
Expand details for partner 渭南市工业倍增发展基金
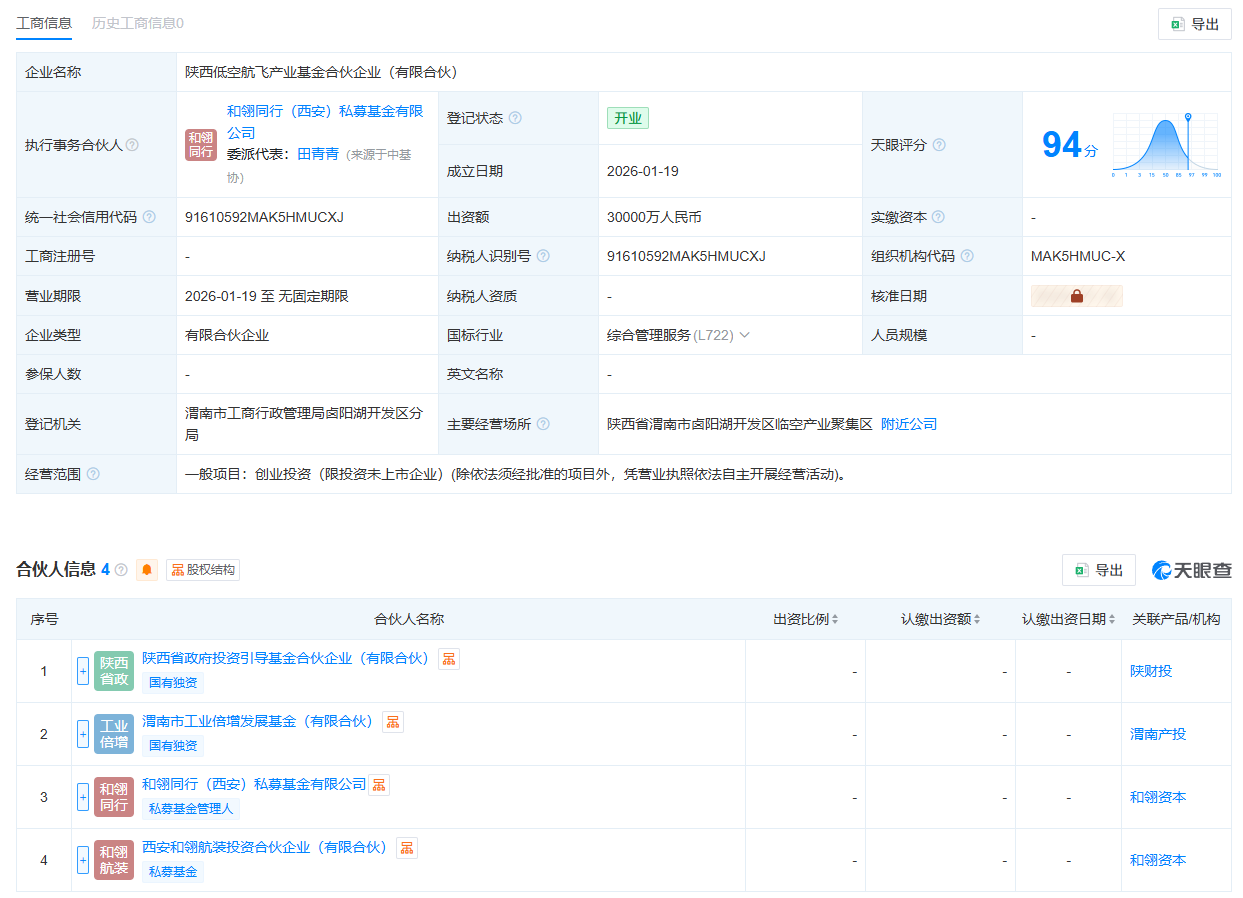tap(82, 734)
